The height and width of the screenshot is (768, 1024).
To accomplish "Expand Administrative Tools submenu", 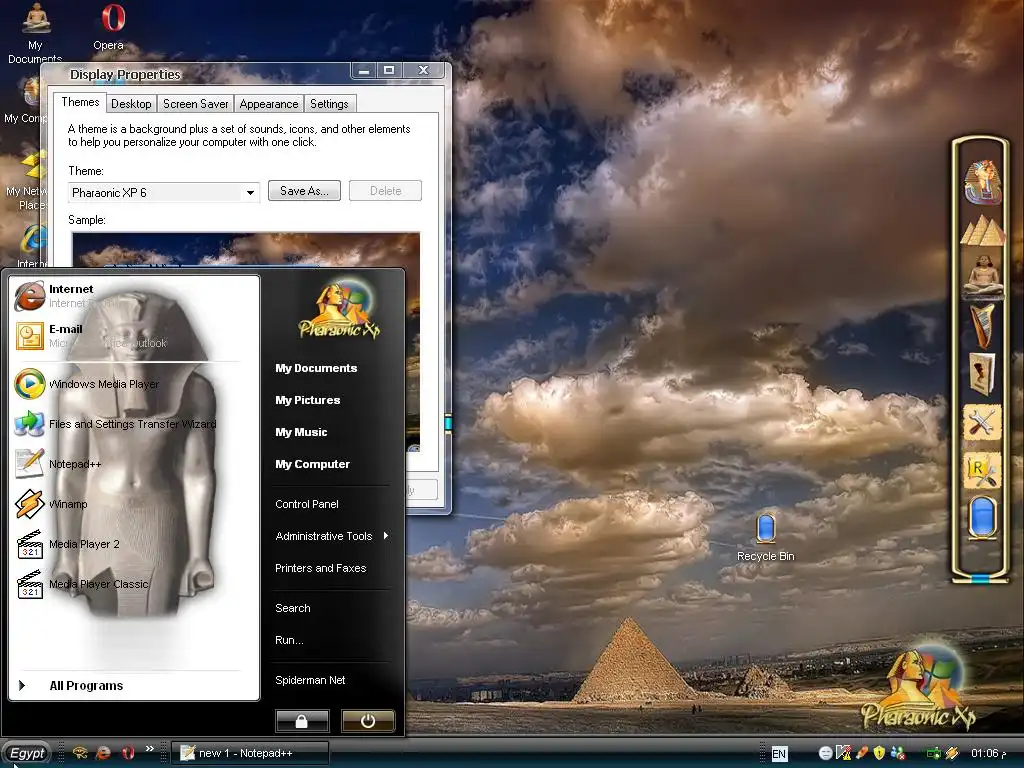I will (332, 536).
